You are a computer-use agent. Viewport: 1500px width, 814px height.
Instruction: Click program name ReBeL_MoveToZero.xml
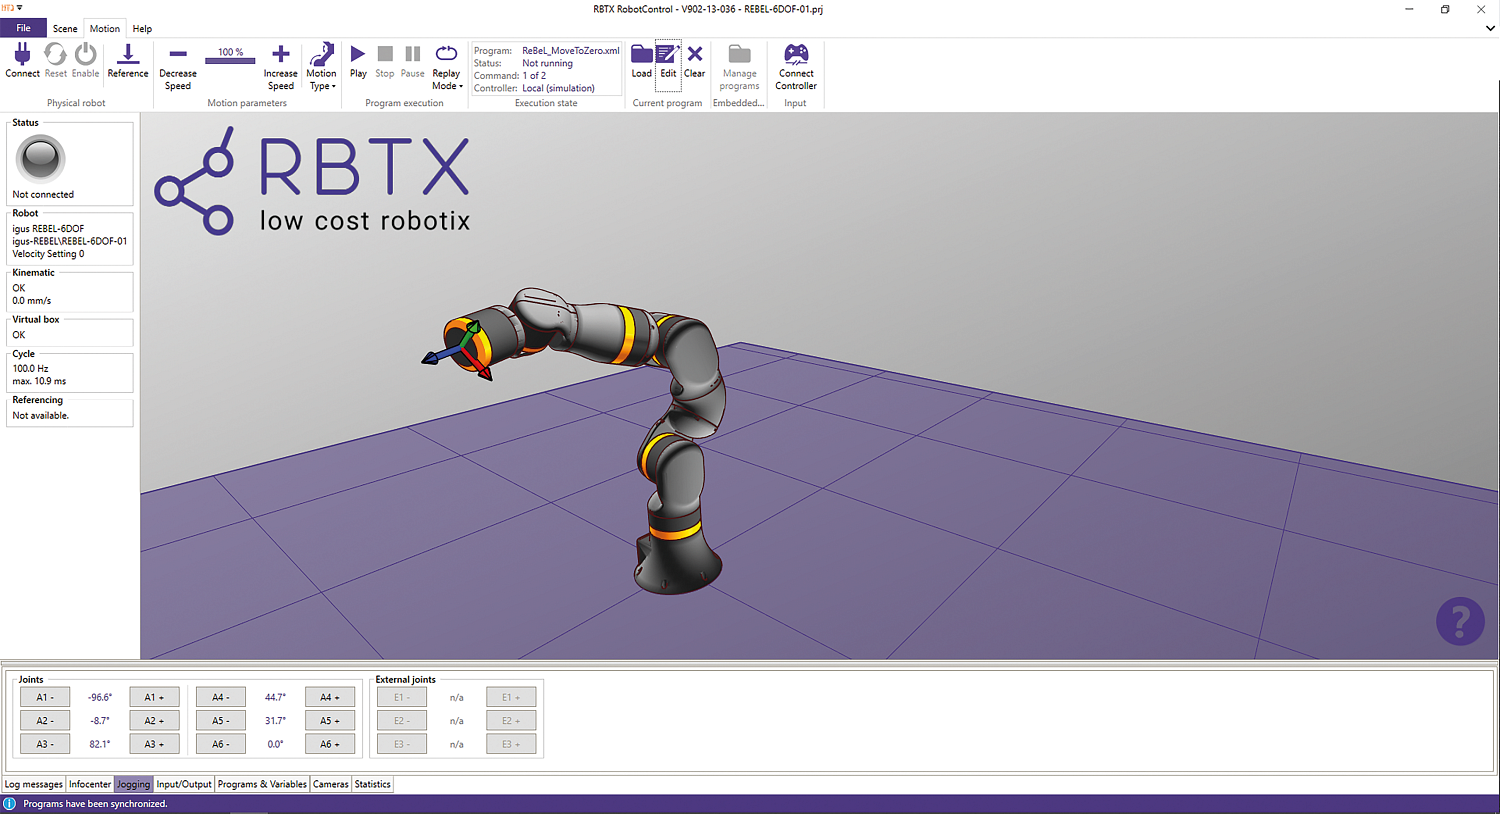(571, 51)
